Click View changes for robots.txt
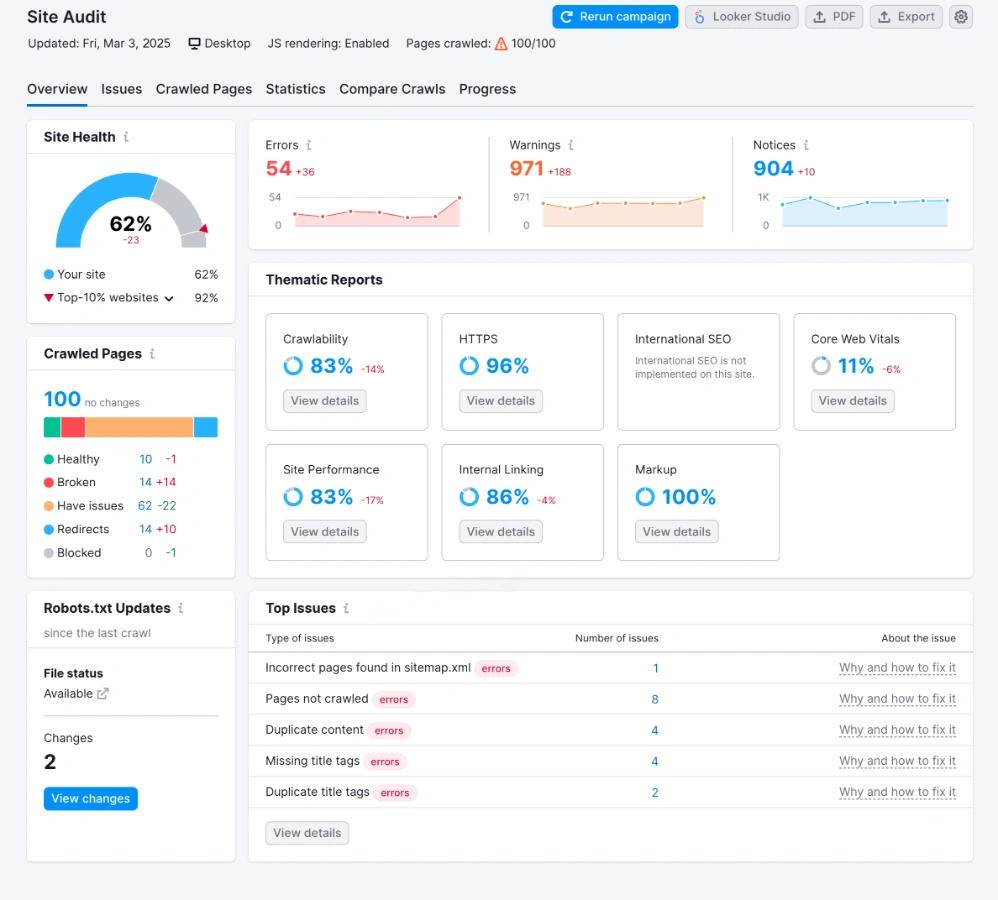Image resolution: width=998 pixels, height=900 pixels. (90, 799)
